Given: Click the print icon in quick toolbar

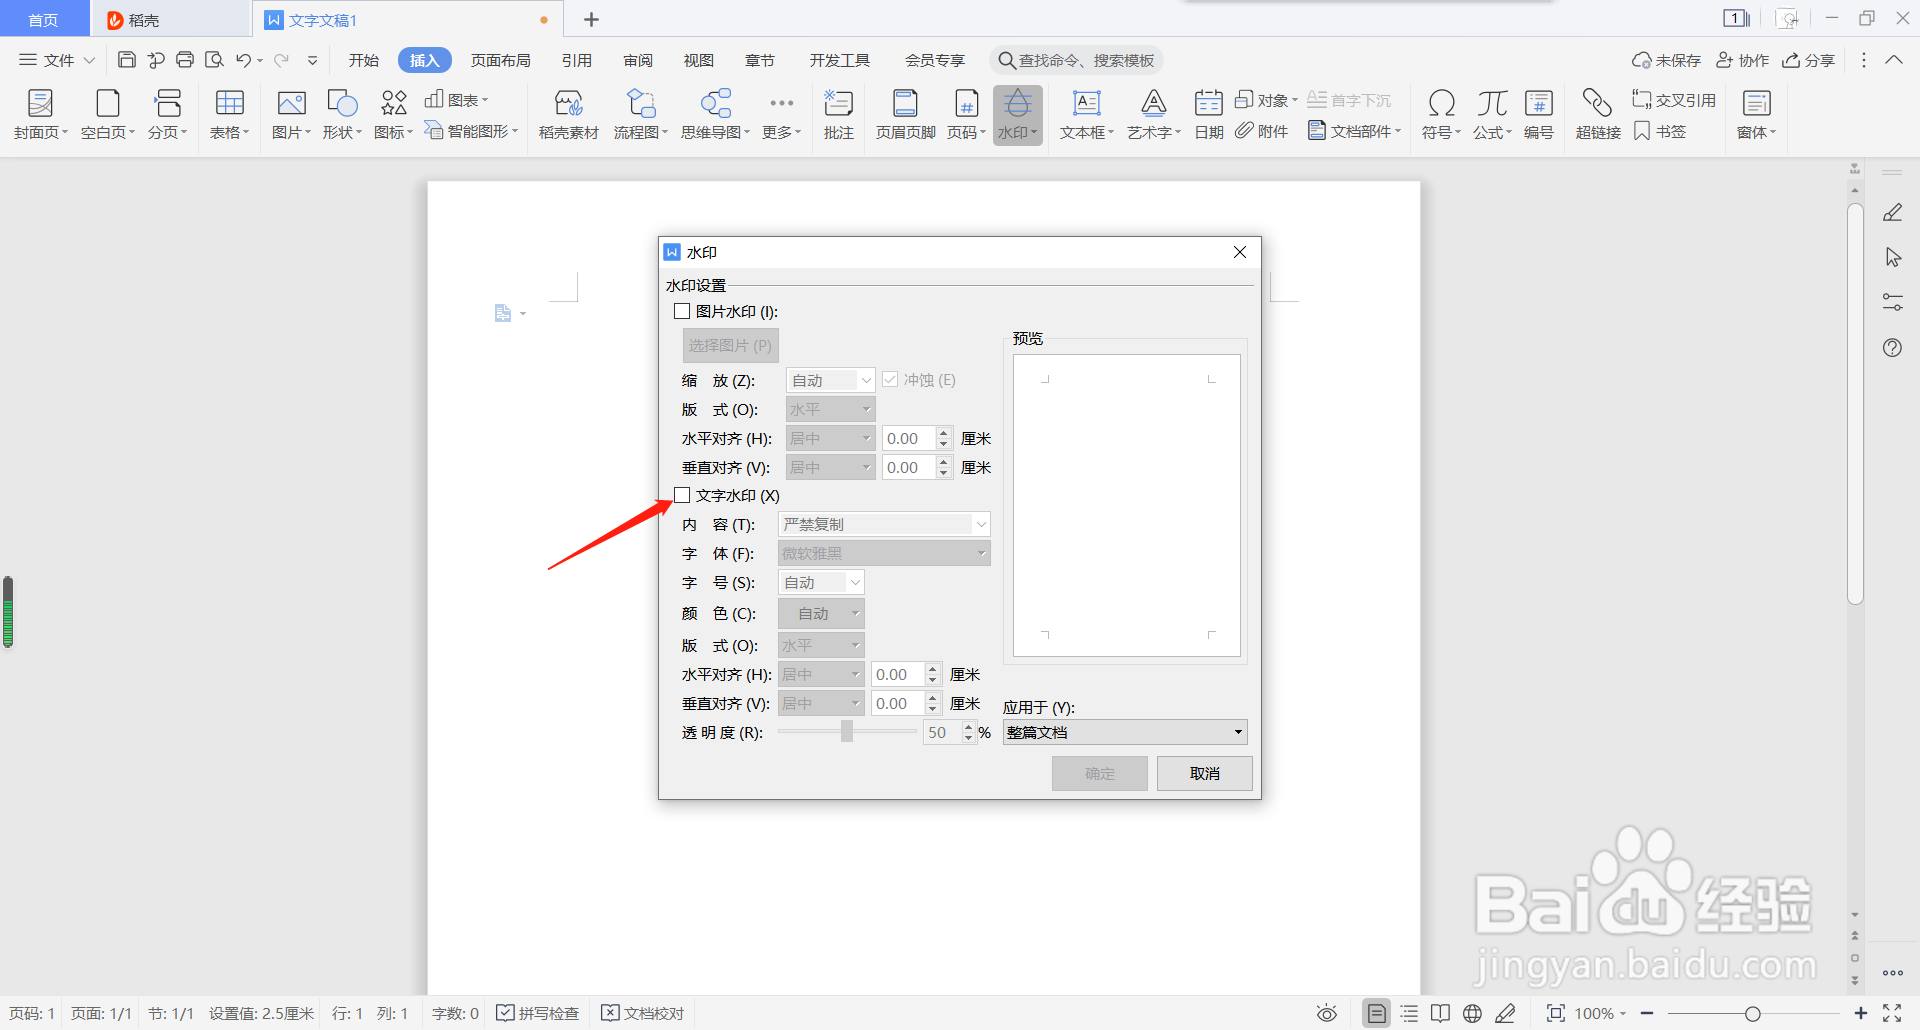Looking at the screenshot, I should click(x=185, y=60).
